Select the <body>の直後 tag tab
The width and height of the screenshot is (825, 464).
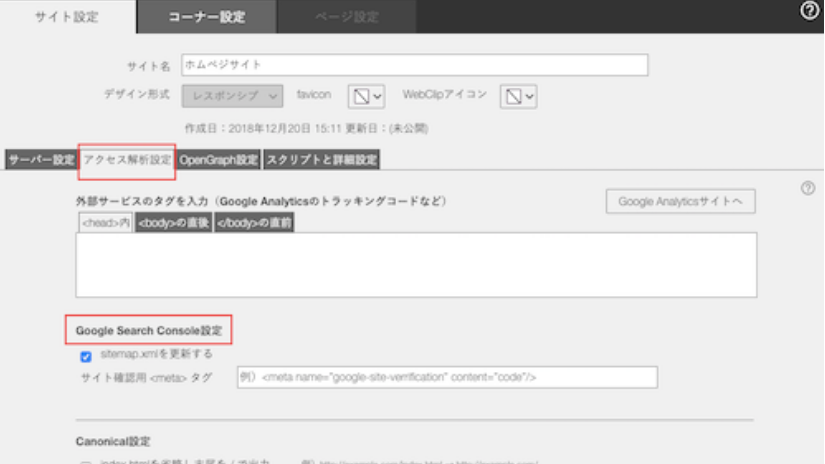tap(172, 223)
